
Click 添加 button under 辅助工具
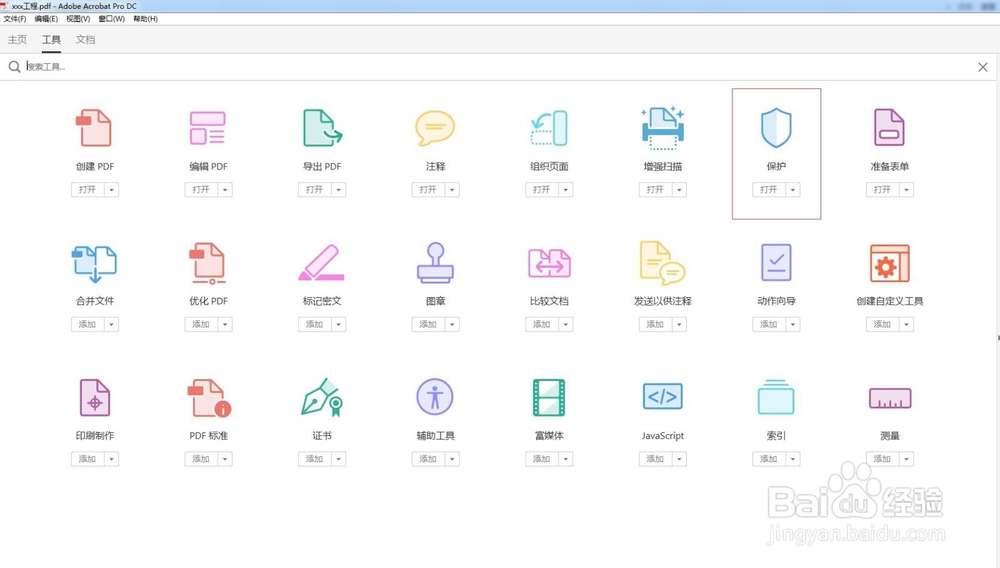(x=429, y=459)
